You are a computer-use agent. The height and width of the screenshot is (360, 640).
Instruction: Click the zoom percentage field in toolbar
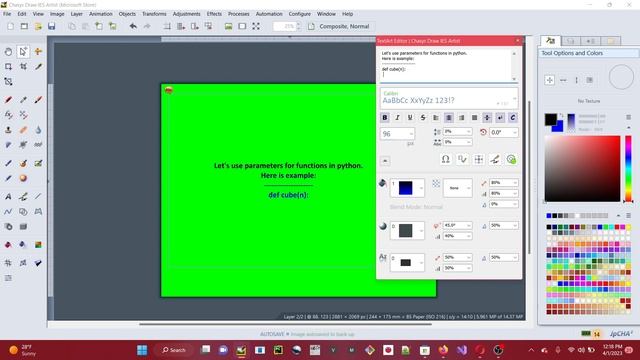(284, 26)
